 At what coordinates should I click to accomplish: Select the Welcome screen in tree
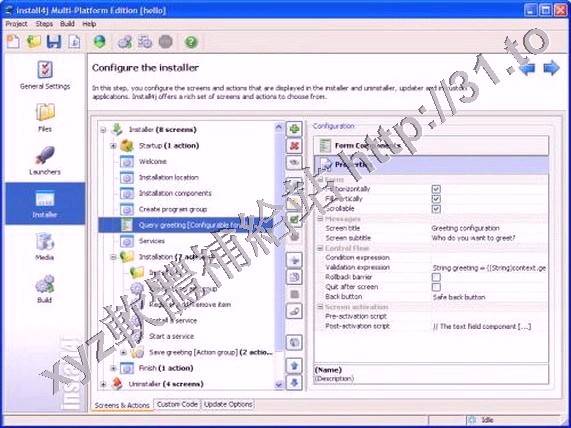(153, 161)
